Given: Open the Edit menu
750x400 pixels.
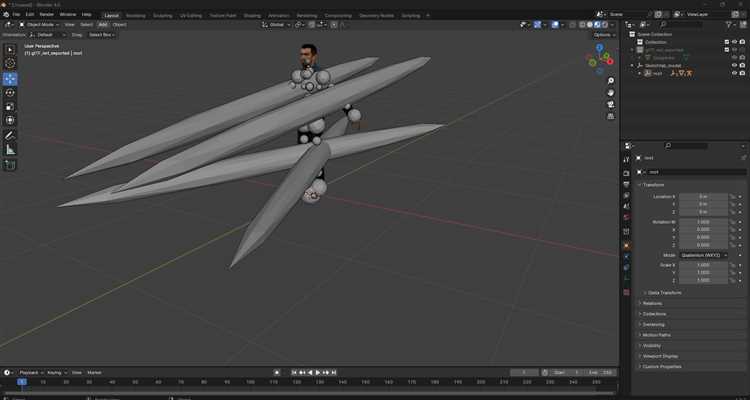Looking at the screenshot, I should tap(30, 15).
